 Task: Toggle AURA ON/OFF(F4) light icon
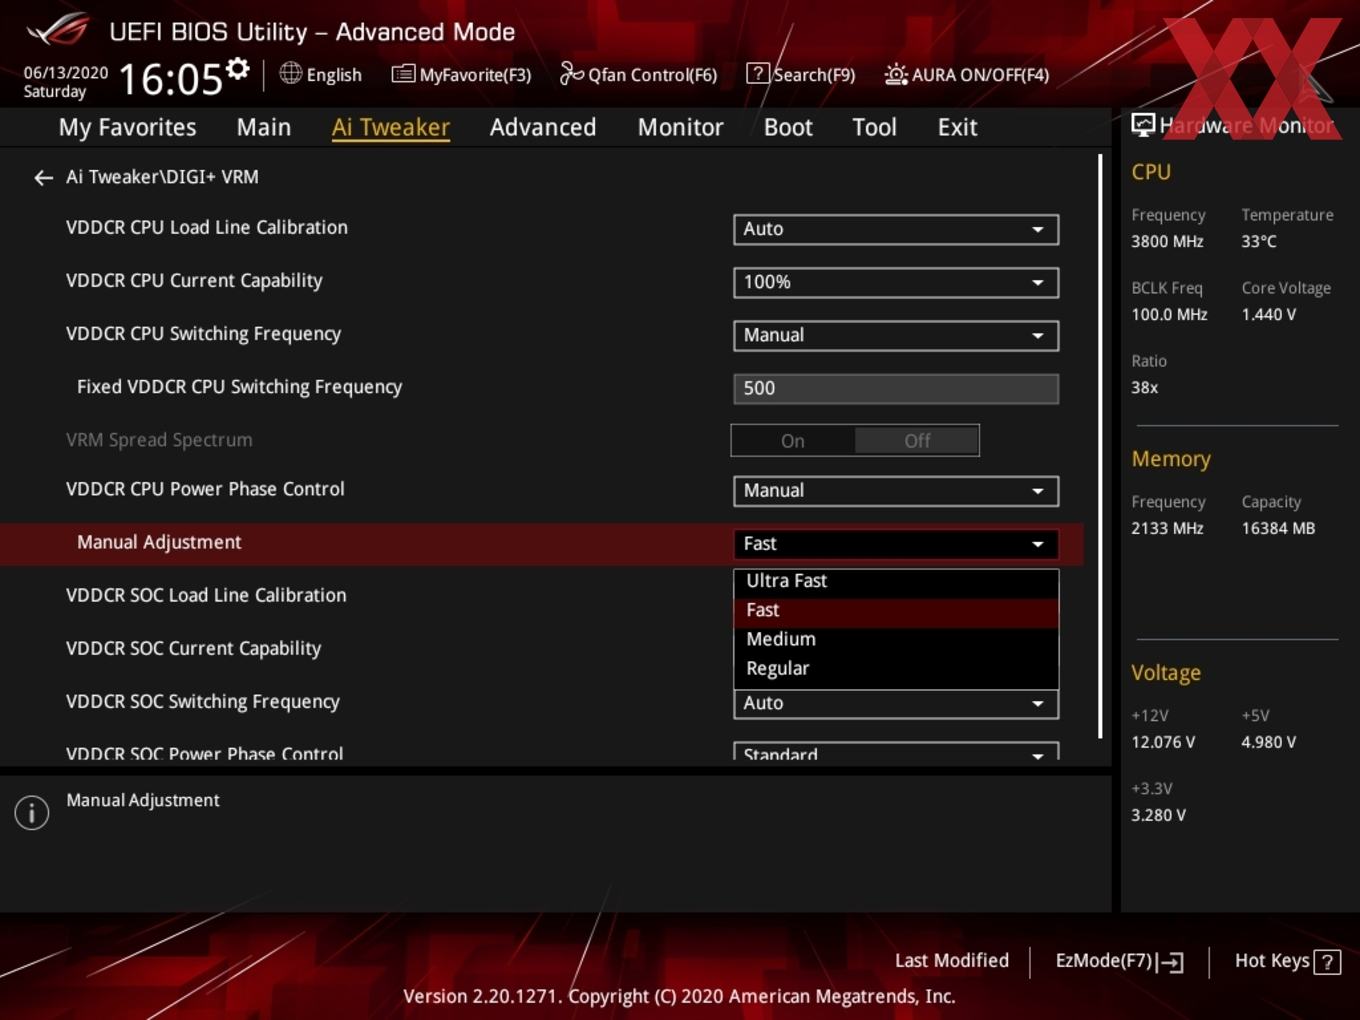896,74
